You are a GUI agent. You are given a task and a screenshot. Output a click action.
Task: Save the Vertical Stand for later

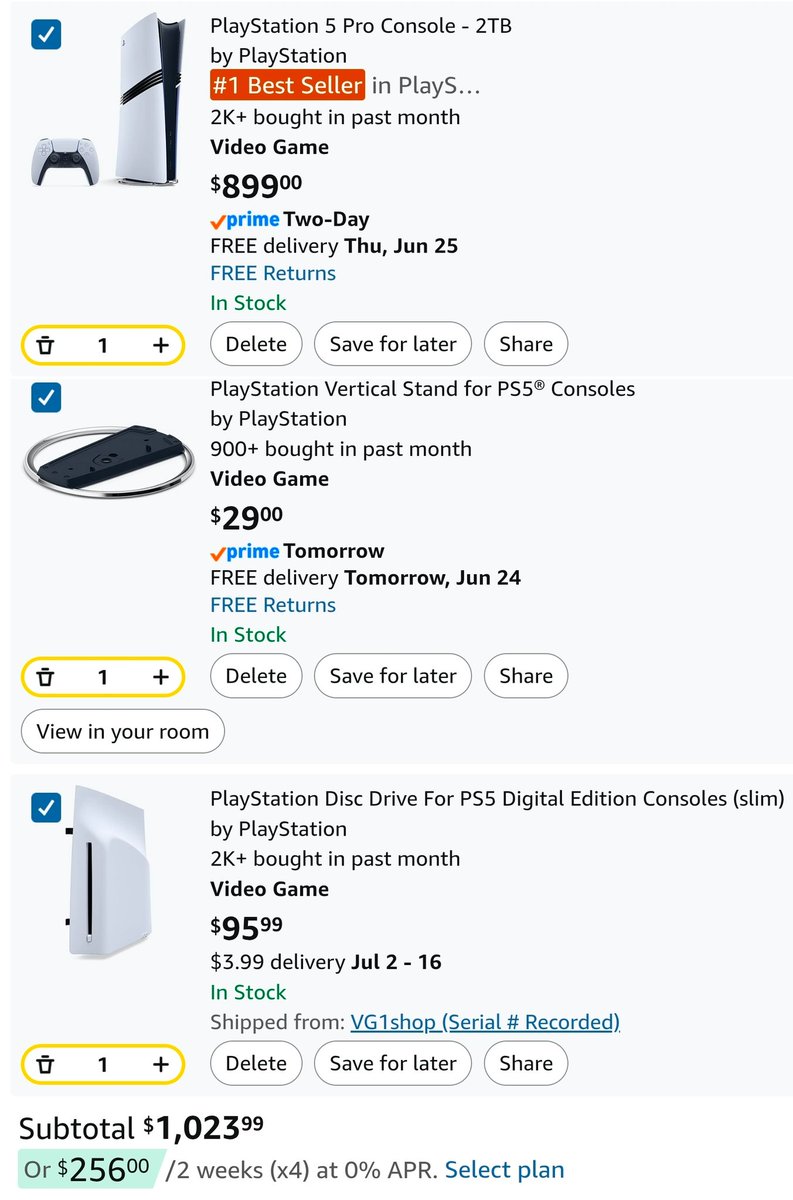(393, 676)
